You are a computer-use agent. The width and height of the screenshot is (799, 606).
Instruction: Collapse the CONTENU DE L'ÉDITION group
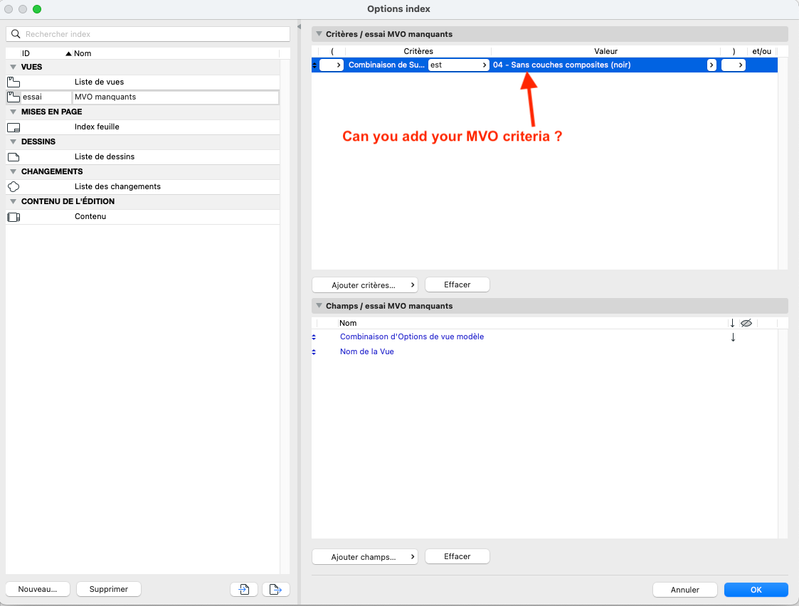(x=13, y=201)
